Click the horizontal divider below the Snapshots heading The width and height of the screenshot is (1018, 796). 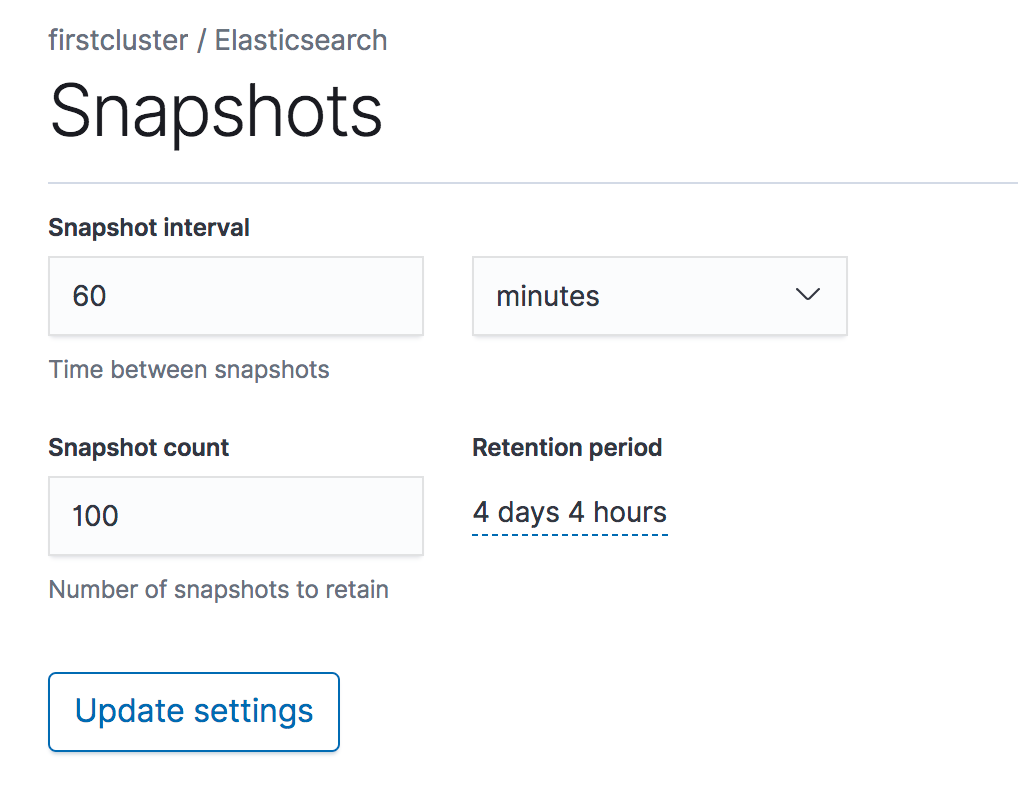pos(532,183)
